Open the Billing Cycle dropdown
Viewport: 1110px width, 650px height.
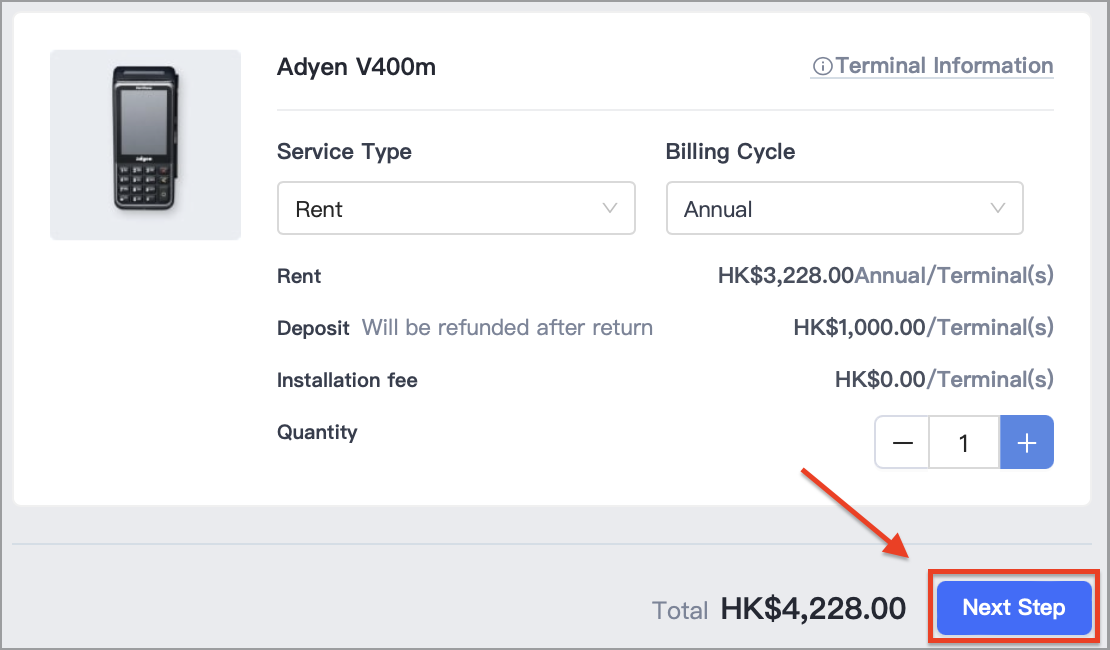pyautogui.click(x=845, y=208)
